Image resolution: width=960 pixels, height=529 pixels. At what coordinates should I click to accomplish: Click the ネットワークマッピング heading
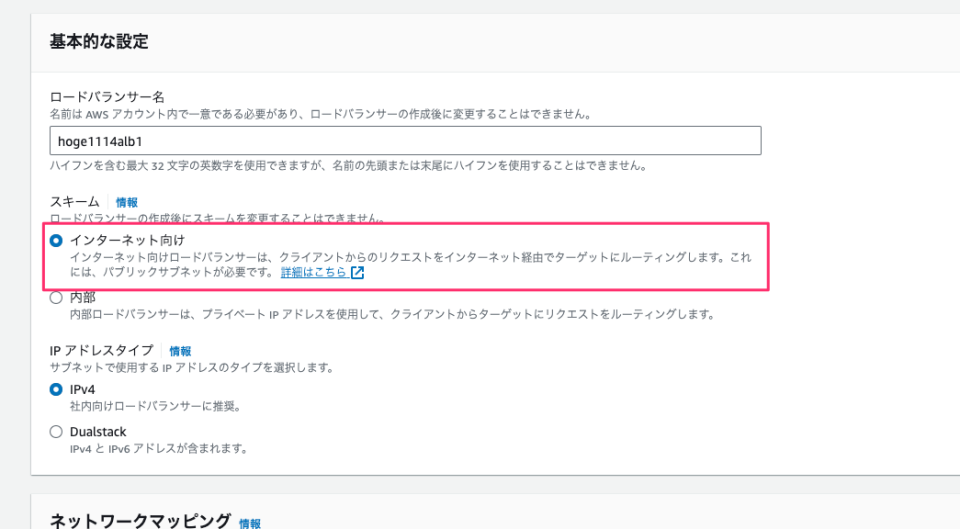(140, 521)
